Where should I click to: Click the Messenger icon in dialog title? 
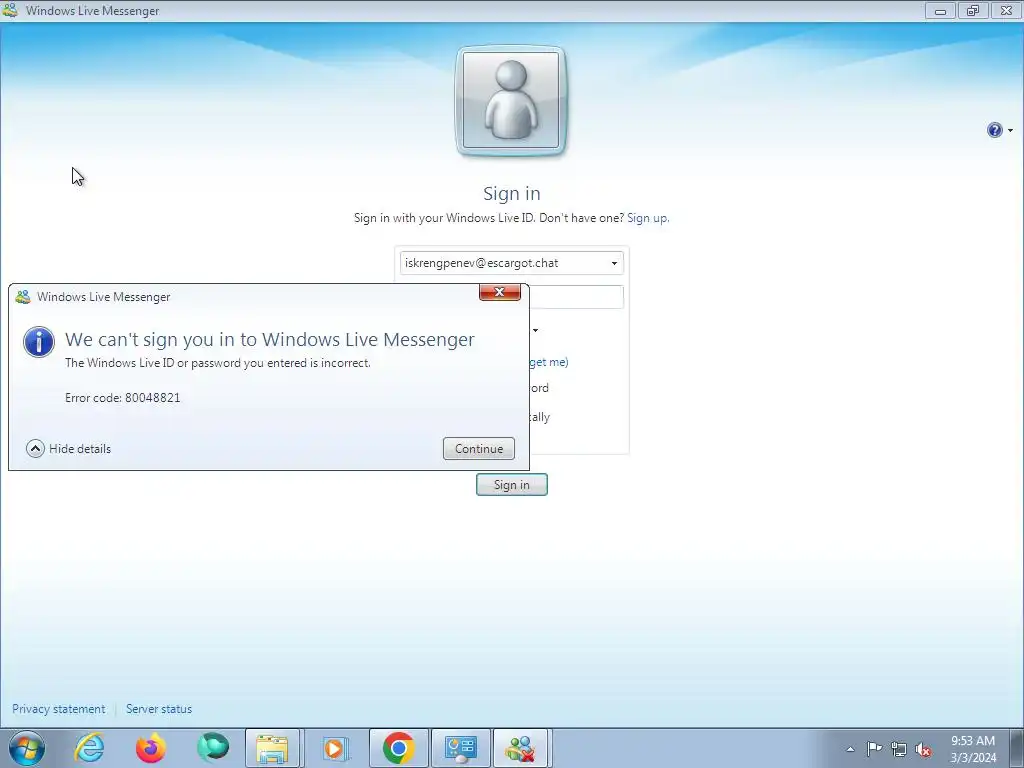23,297
